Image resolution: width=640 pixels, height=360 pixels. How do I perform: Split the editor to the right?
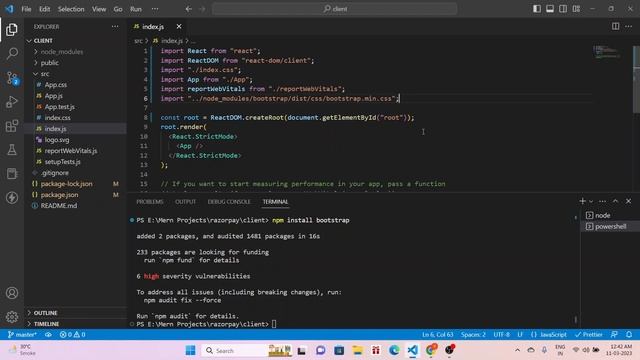coord(615,27)
